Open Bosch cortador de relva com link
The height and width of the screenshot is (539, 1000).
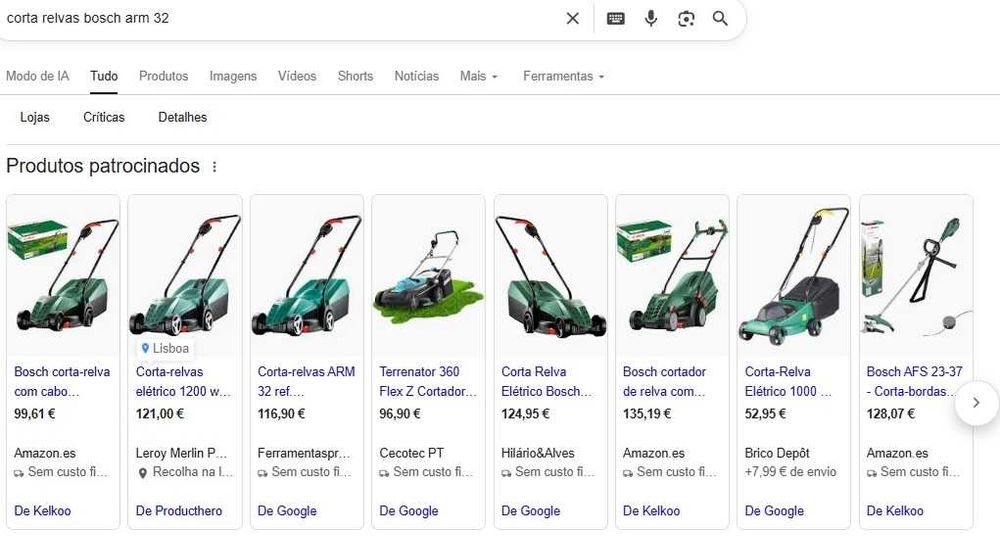(x=665, y=381)
